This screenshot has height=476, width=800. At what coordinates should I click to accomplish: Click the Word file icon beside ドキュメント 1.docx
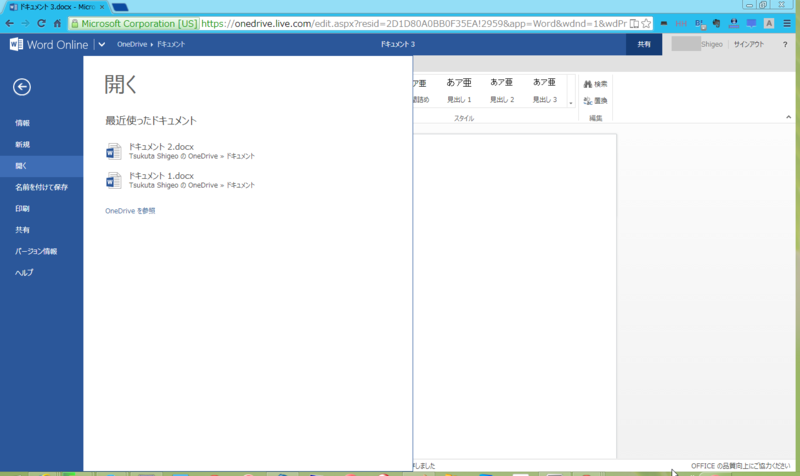tap(114, 181)
